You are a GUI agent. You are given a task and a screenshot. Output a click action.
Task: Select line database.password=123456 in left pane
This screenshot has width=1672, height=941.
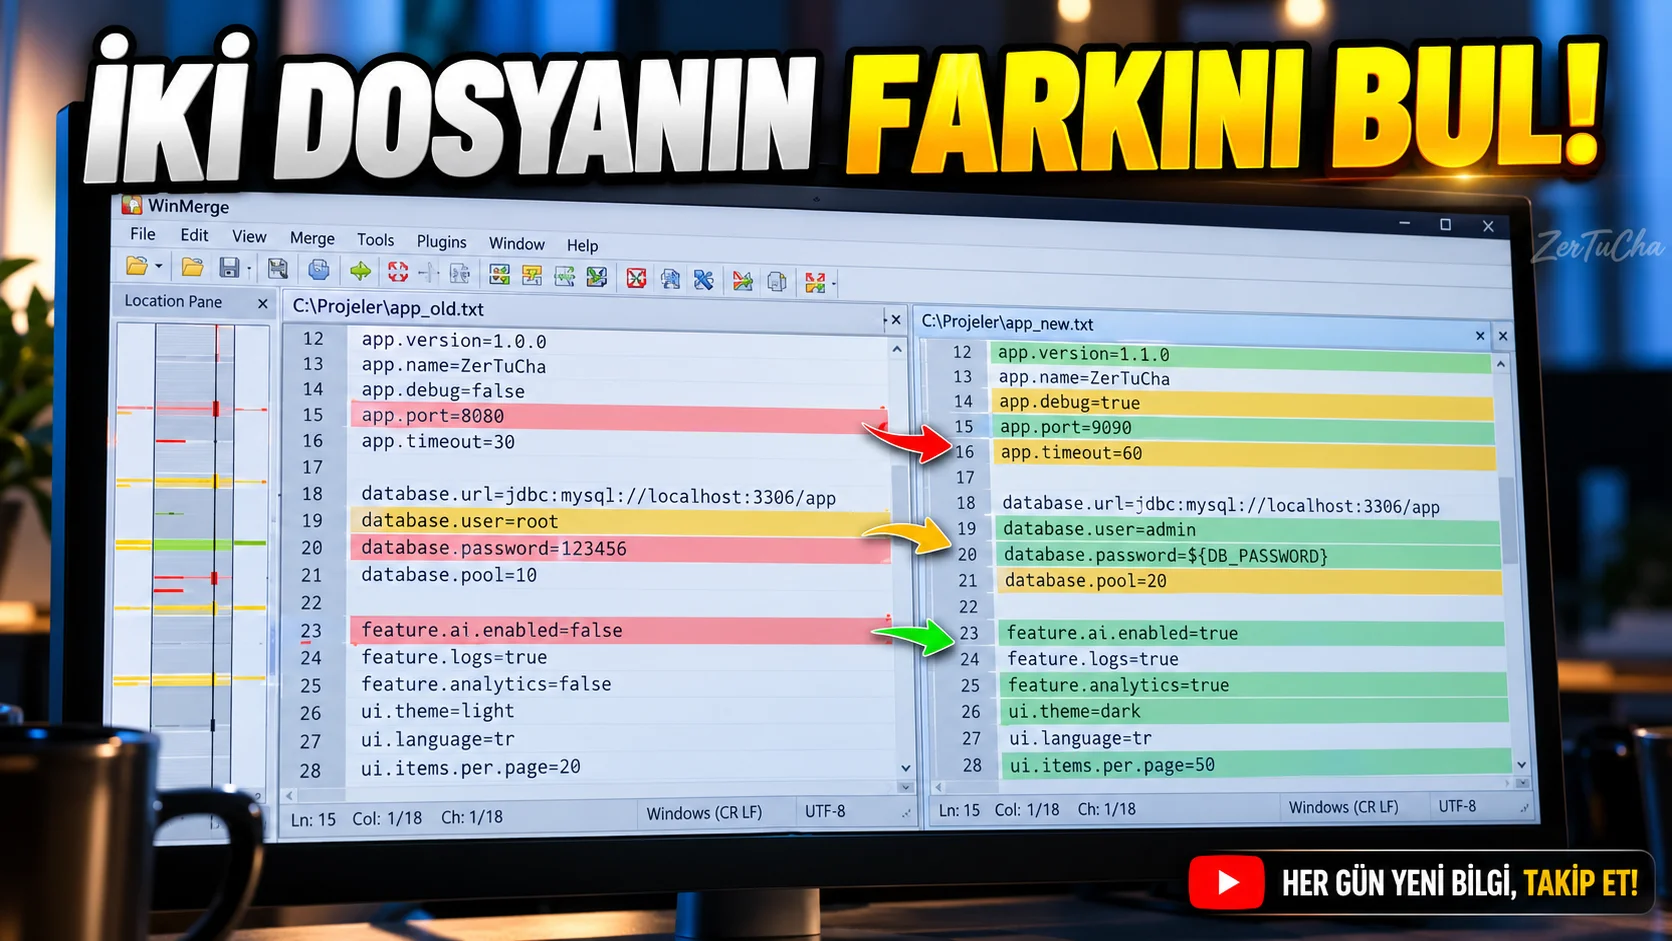[620, 548]
